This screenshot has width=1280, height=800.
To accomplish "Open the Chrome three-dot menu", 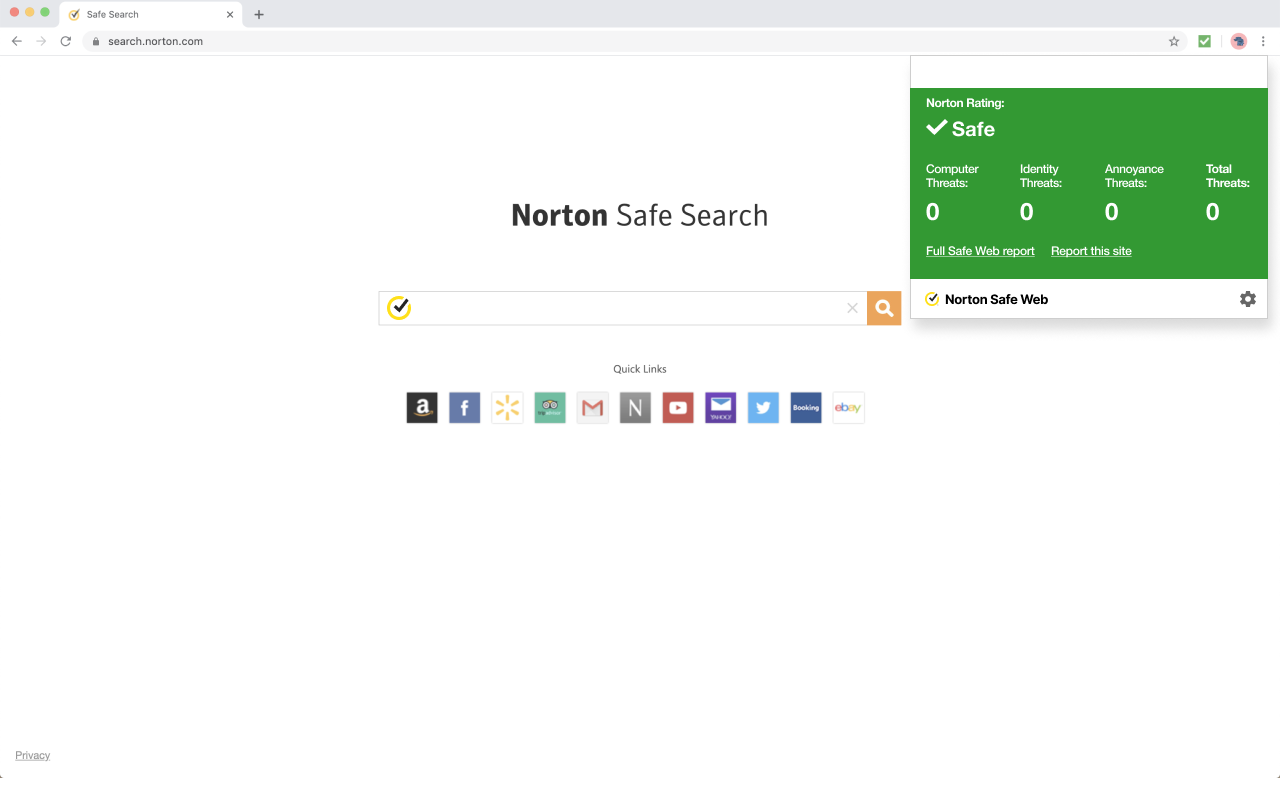I will click(x=1263, y=41).
